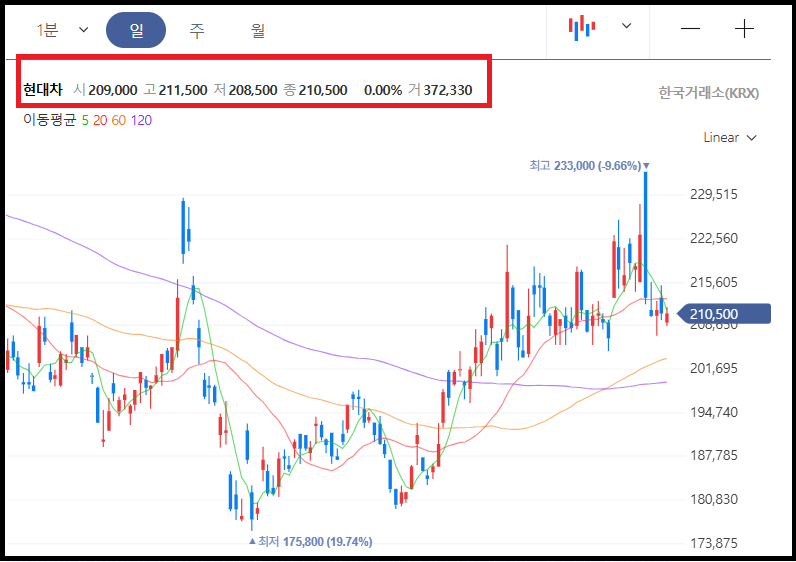This screenshot has height=562, width=796.
Task: Open the Linear scale dropdown
Action: click(x=730, y=138)
